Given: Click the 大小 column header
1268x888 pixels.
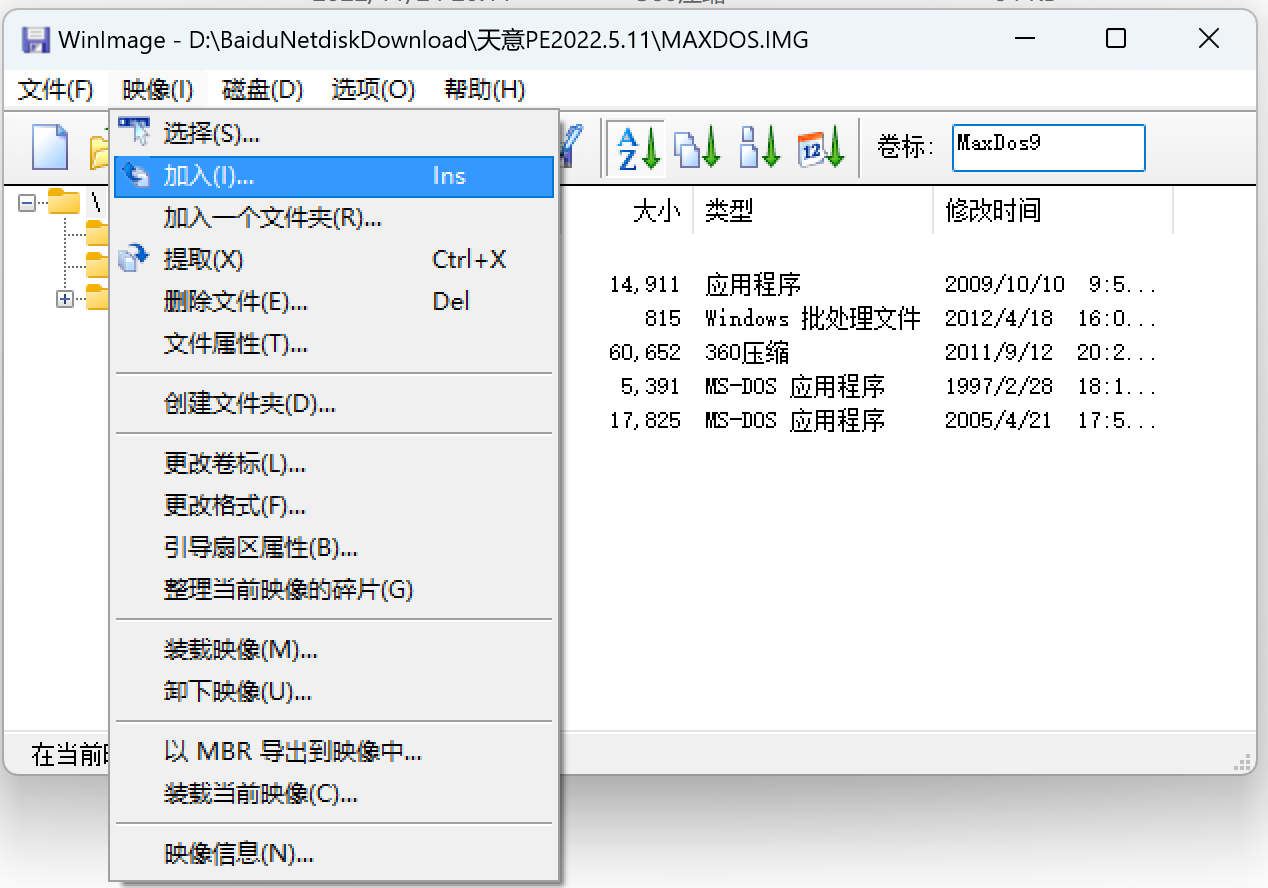Looking at the screenshot, I should (657, 211).
